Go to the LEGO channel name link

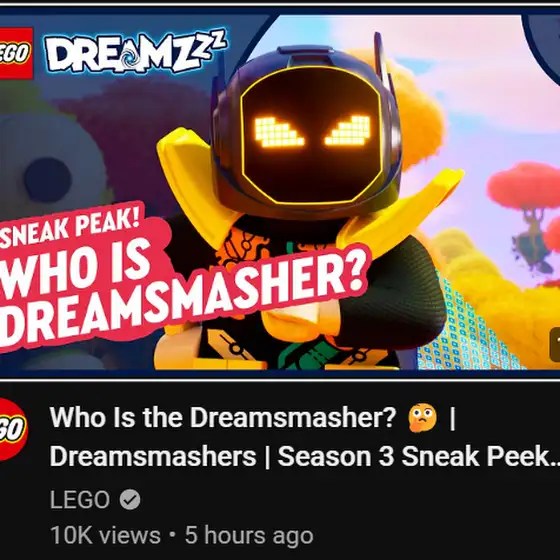pyautogui.click(x=80, y=499)
